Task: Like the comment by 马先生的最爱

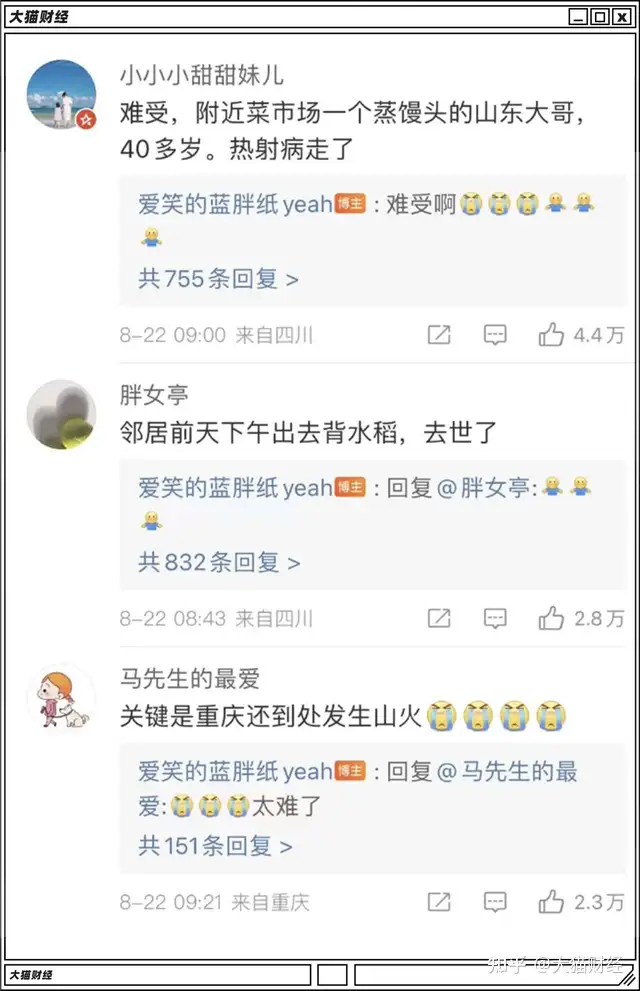Action: coord(551,902)
